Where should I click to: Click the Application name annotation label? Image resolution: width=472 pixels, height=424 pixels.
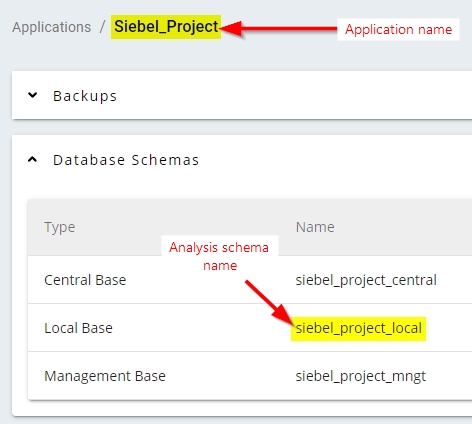(398, 30)
